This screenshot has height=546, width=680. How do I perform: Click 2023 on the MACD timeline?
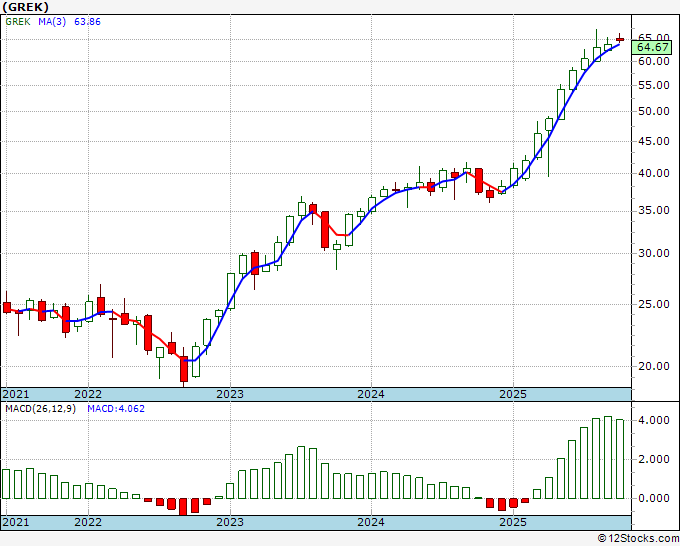click(x=230, y=522)
